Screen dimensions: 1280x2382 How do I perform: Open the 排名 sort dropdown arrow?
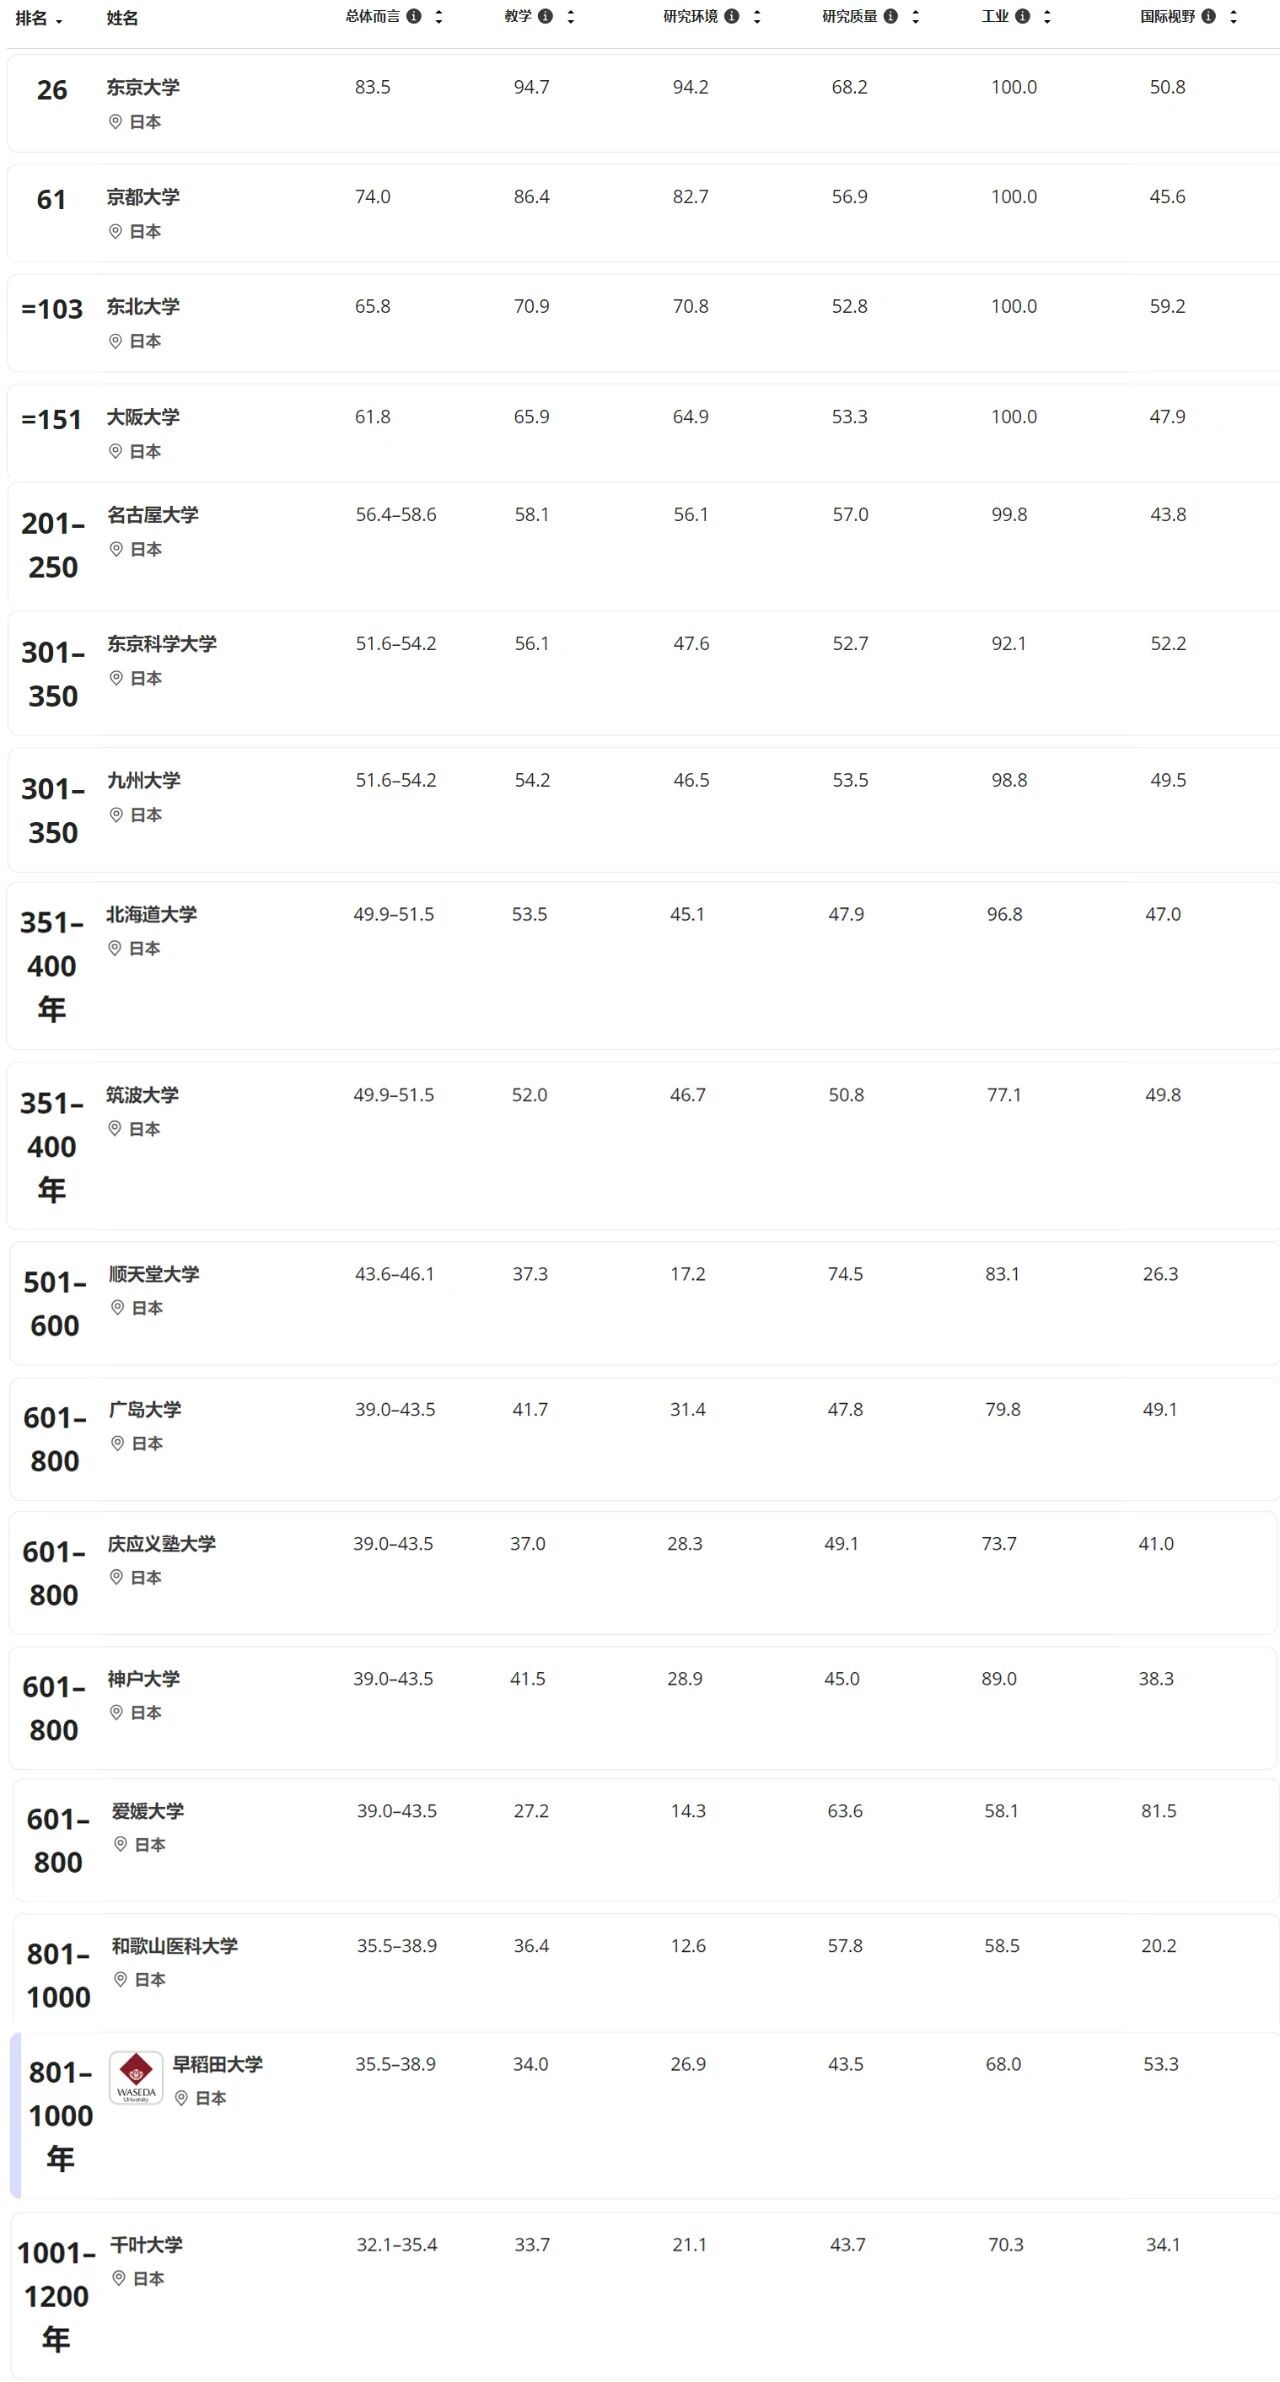click(59, 21)
